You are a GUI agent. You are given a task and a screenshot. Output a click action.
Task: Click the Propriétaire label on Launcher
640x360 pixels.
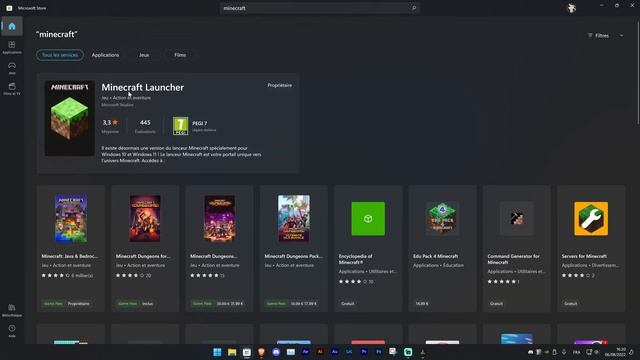[280, 85]
